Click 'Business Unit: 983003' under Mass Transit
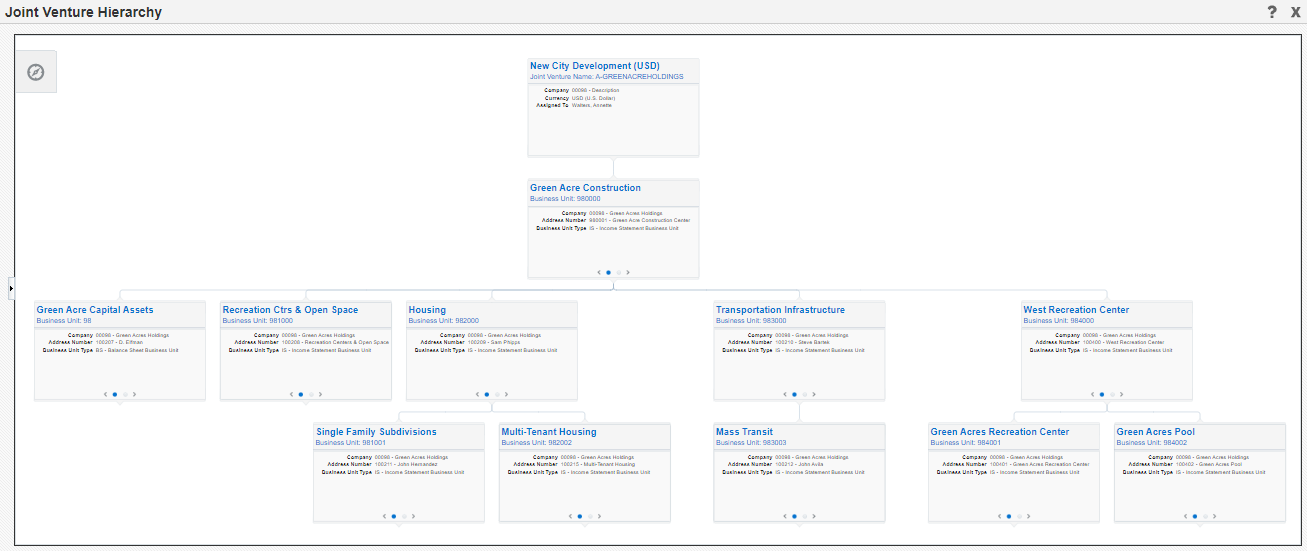Viewport: 1307px width, 551px height. tap(751, 443)
